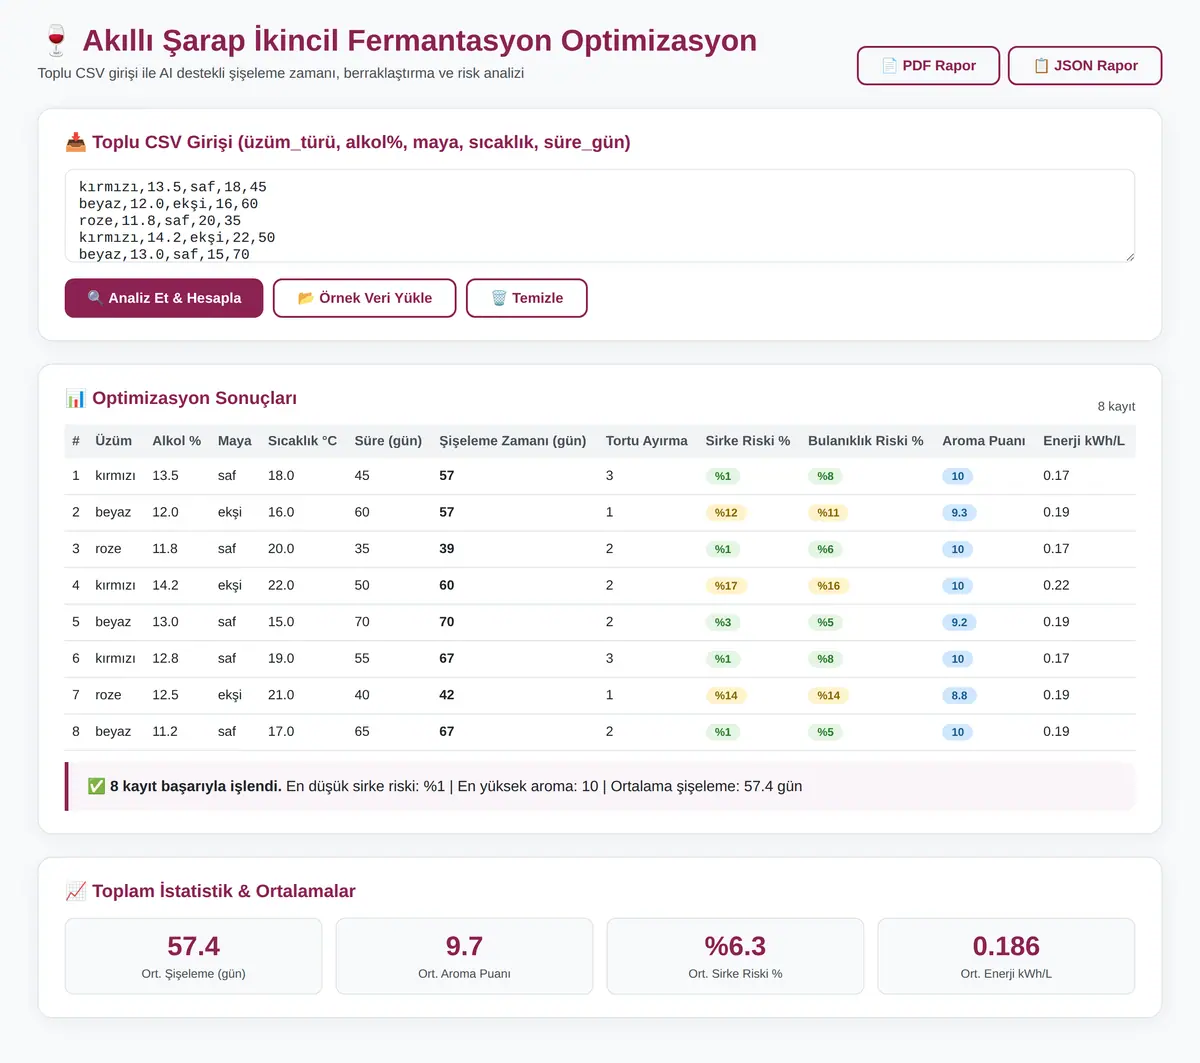The image size is (1200, 1063).
Task: Click the 9.3 aroma score badge
Action: 959,513
